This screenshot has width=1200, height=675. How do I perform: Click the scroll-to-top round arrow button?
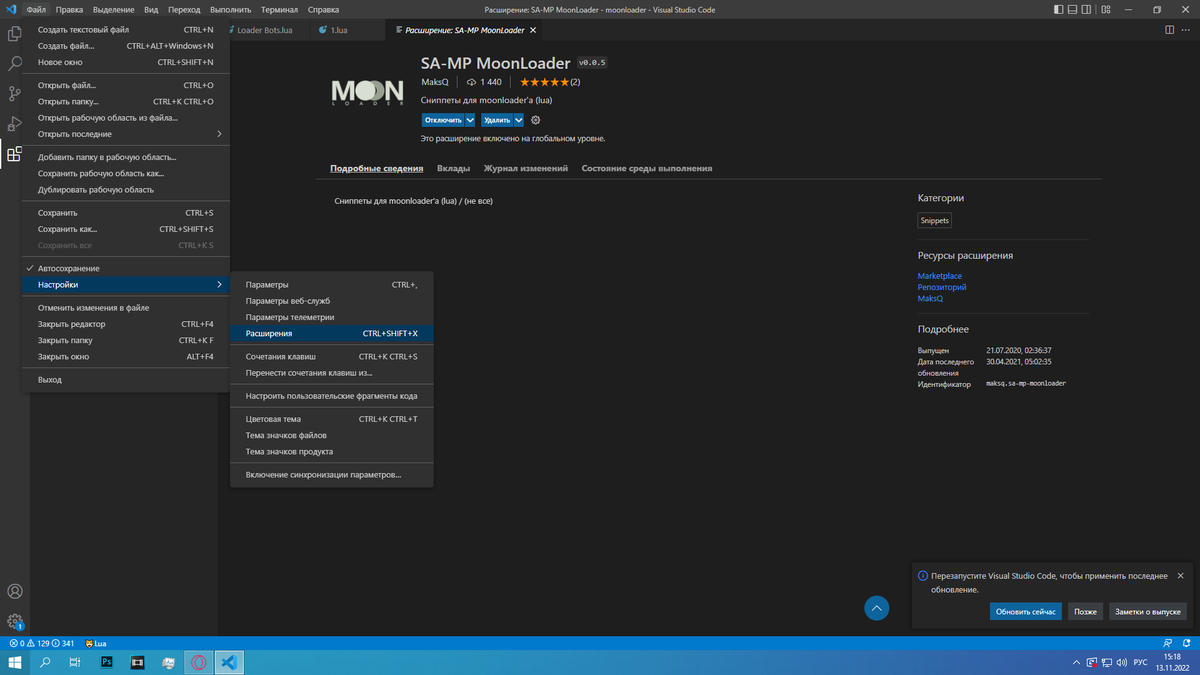pos(876,608)
